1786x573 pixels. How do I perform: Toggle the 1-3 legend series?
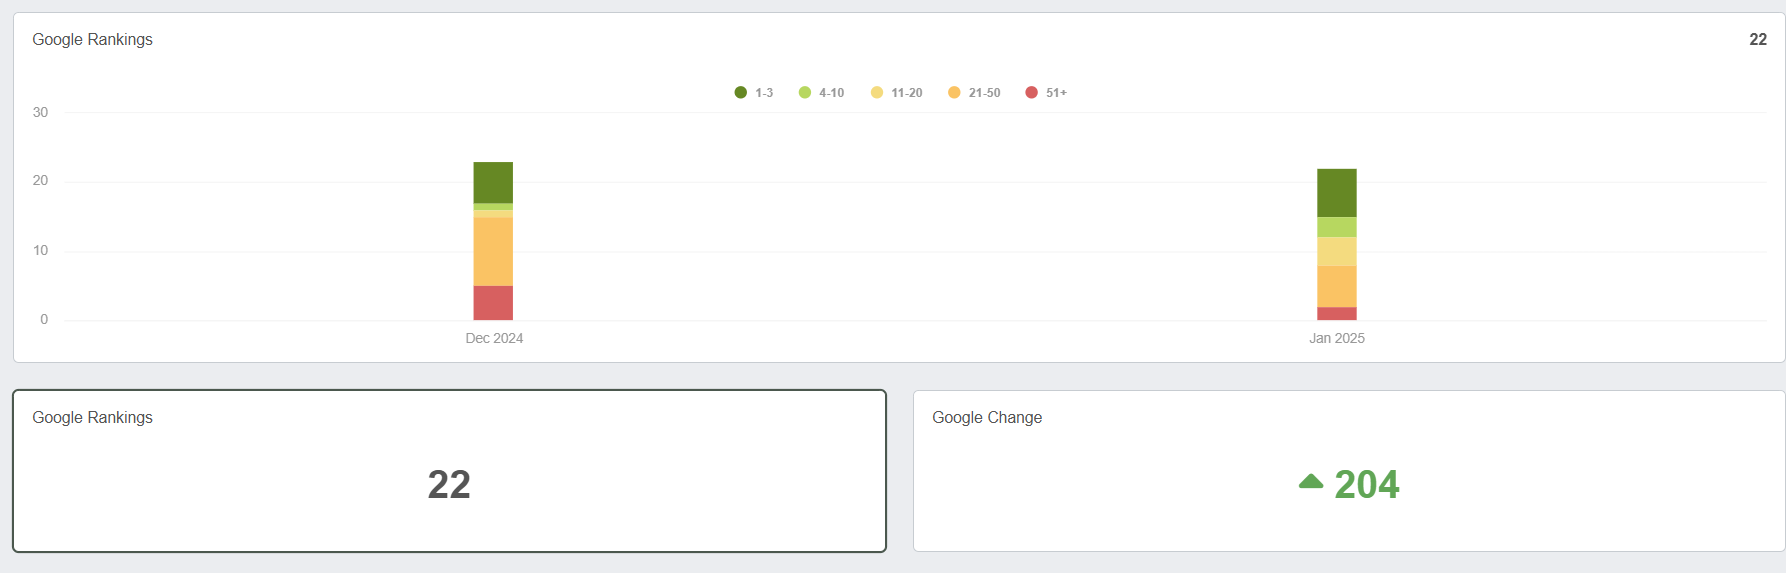(754, 93)
